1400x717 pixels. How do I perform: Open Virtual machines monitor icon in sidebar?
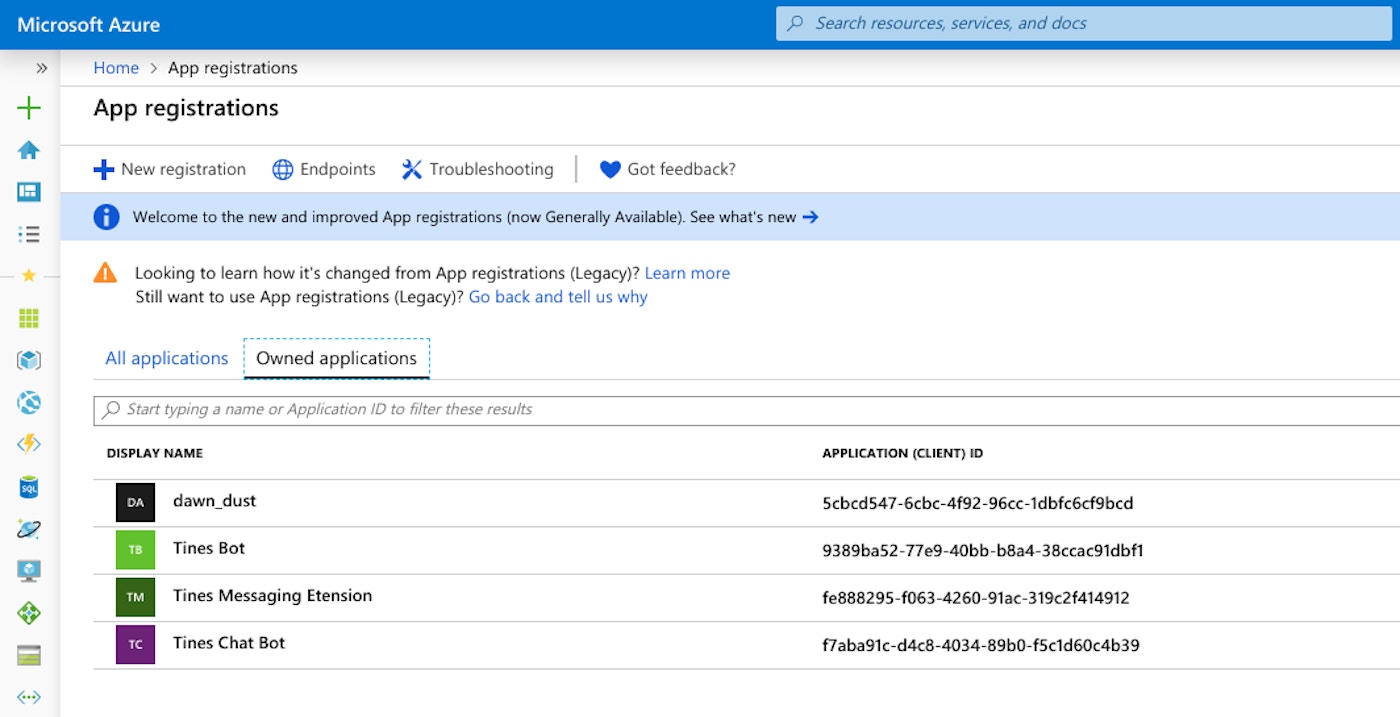pyautogui.click(x=29, y=571)
